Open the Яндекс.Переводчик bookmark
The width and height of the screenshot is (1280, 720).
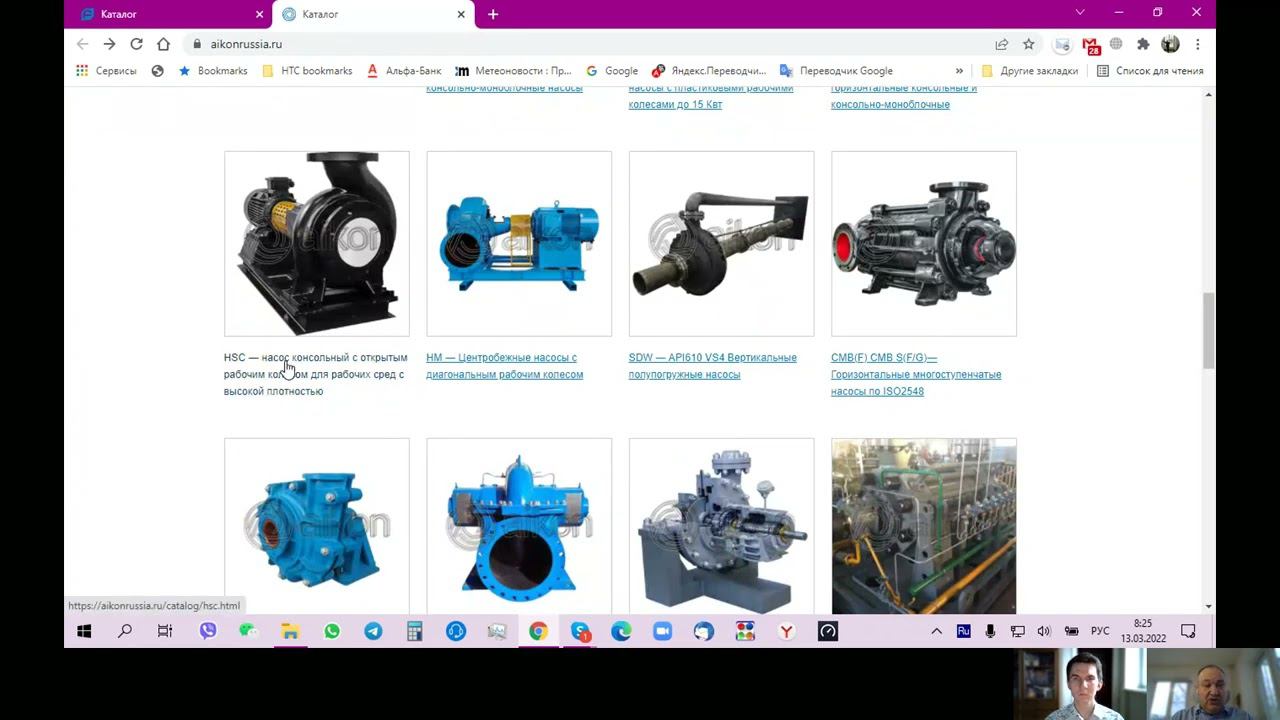[708, 71]
